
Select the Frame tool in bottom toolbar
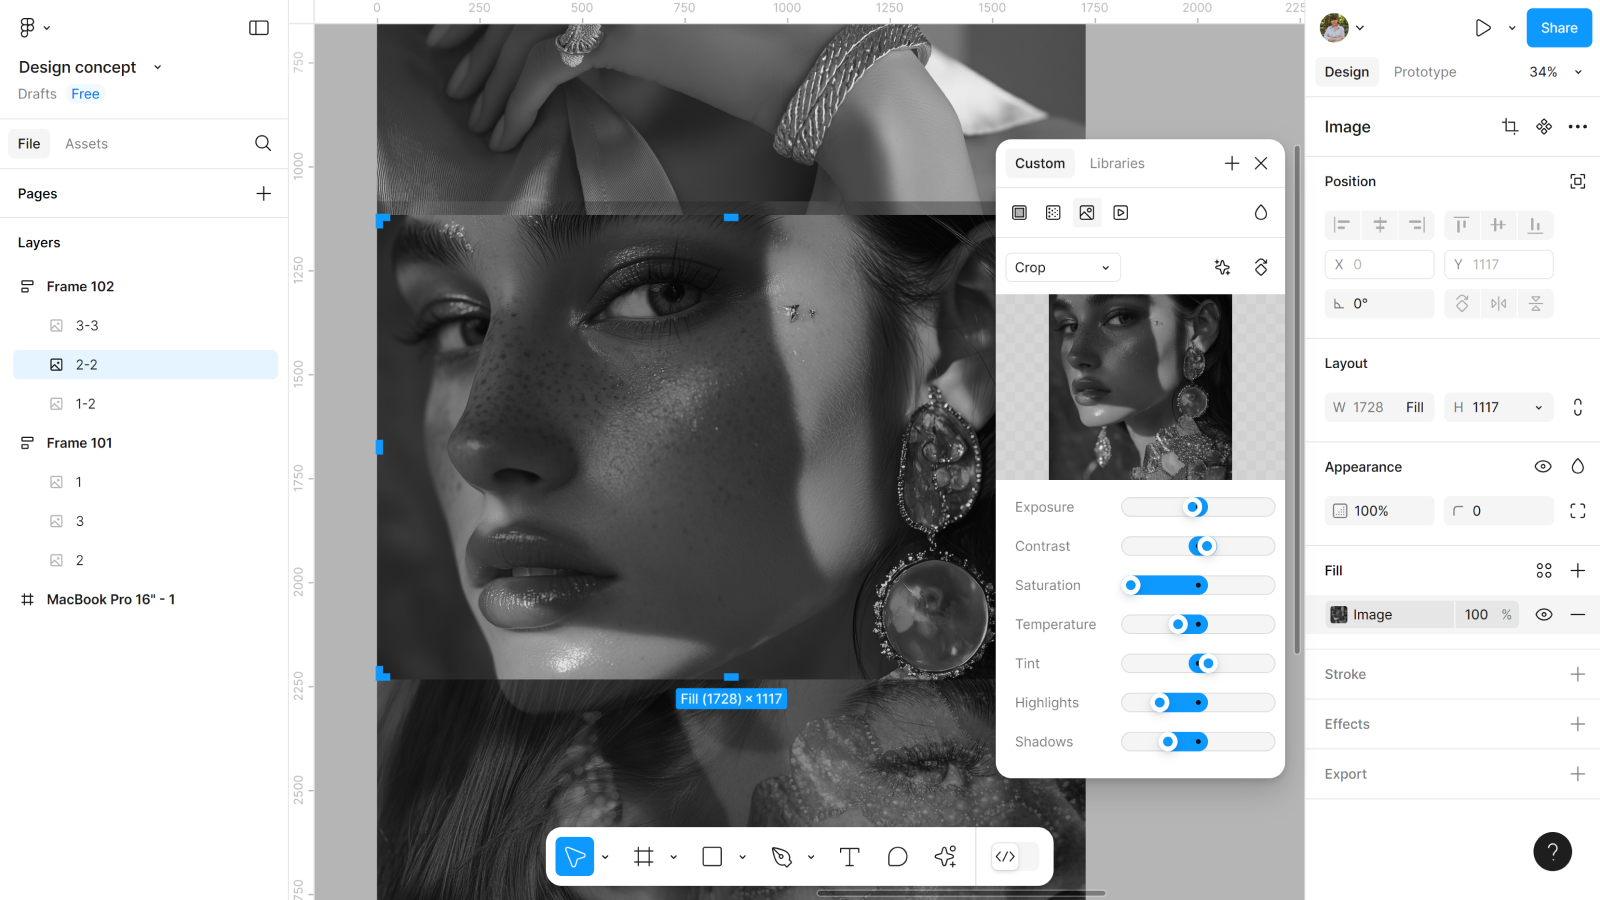[x=644, y=857]
